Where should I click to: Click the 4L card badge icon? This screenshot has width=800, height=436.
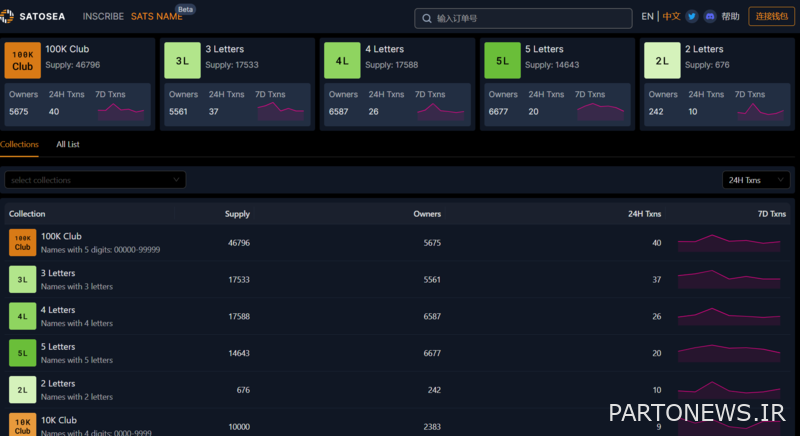[x=342, y=60]
